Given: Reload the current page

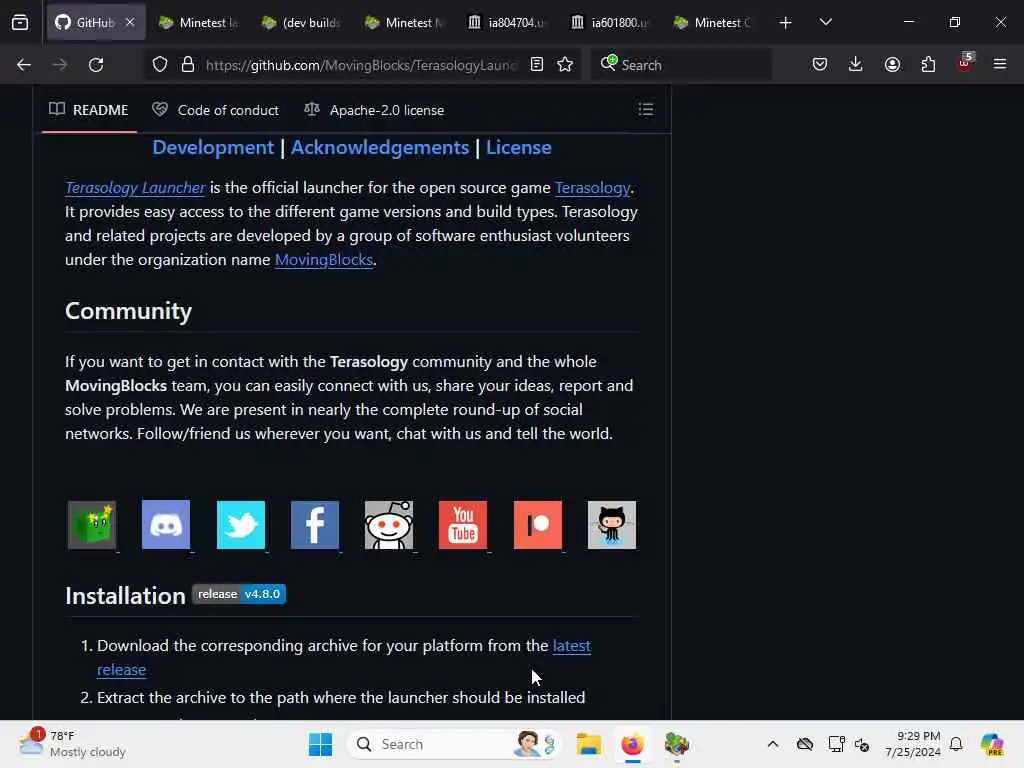Looking at the screenshot, I should click(96, 65).
